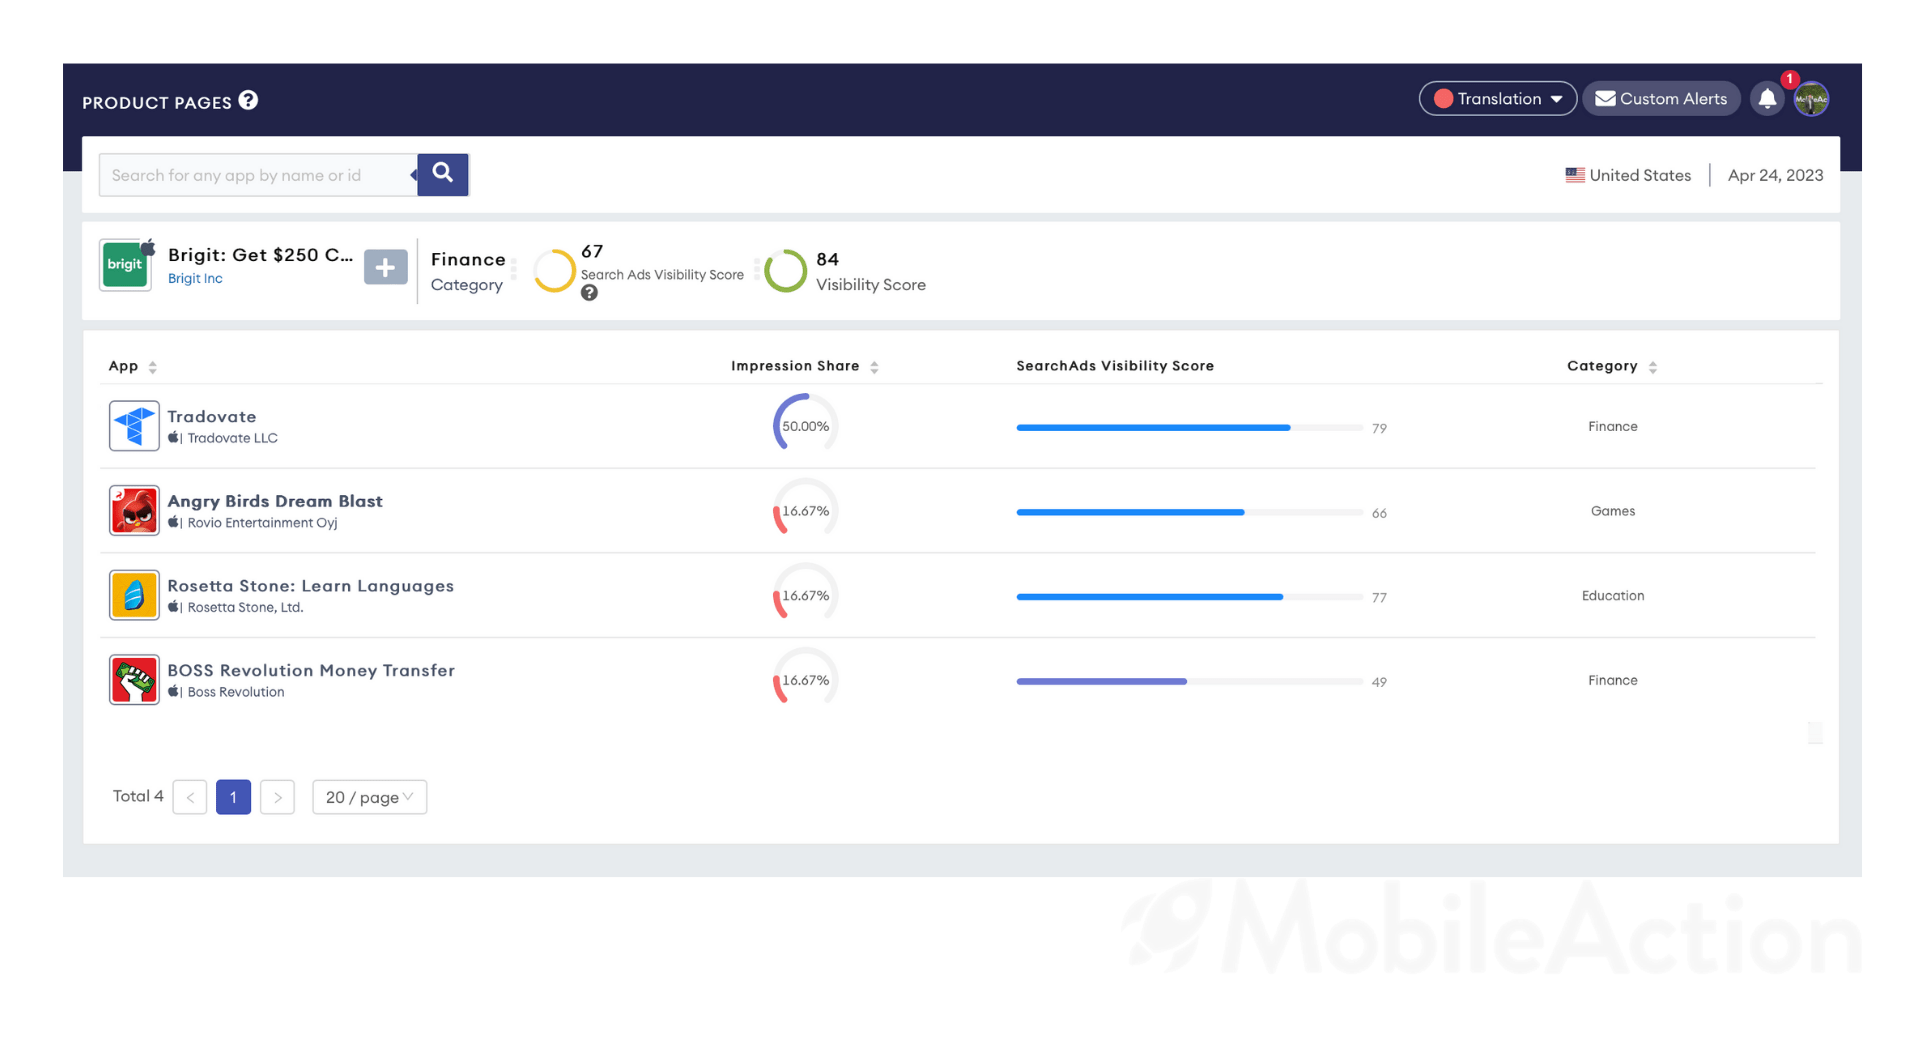
Task: Open the notifications bell
Action: 1767,99
